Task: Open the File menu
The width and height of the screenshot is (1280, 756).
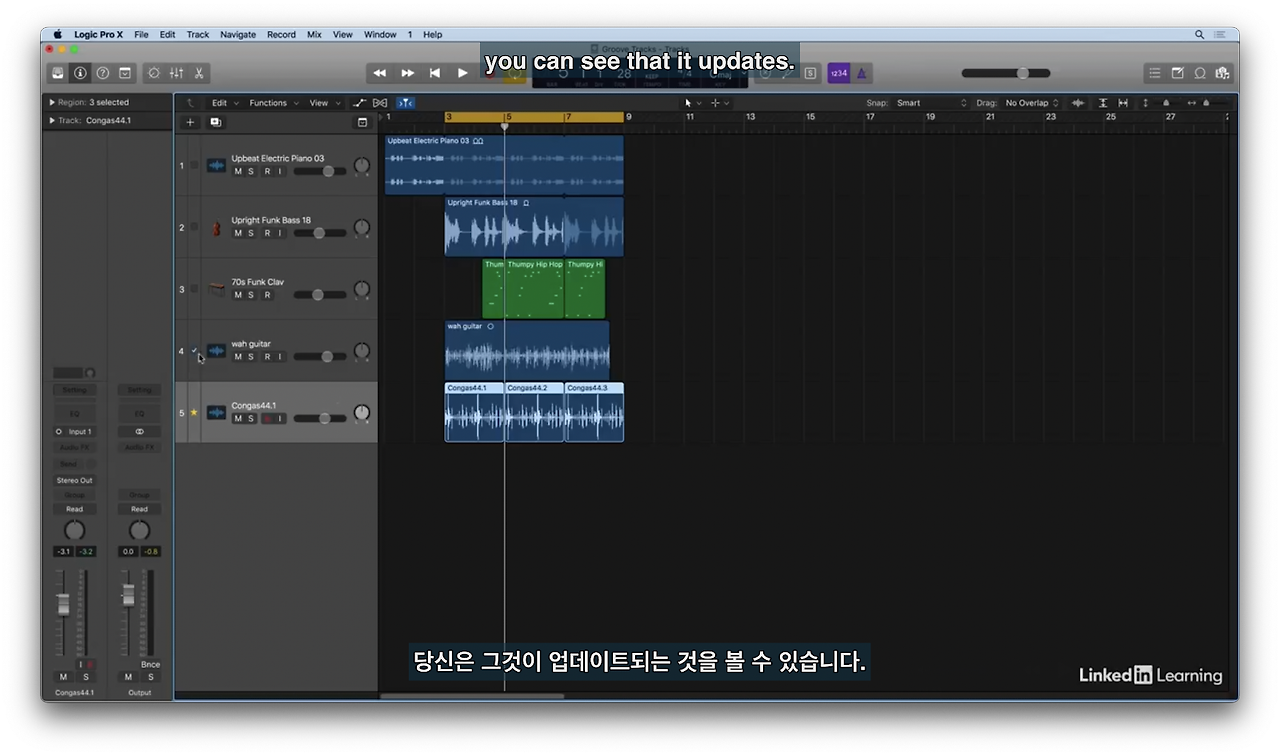Action: [141, 34]
